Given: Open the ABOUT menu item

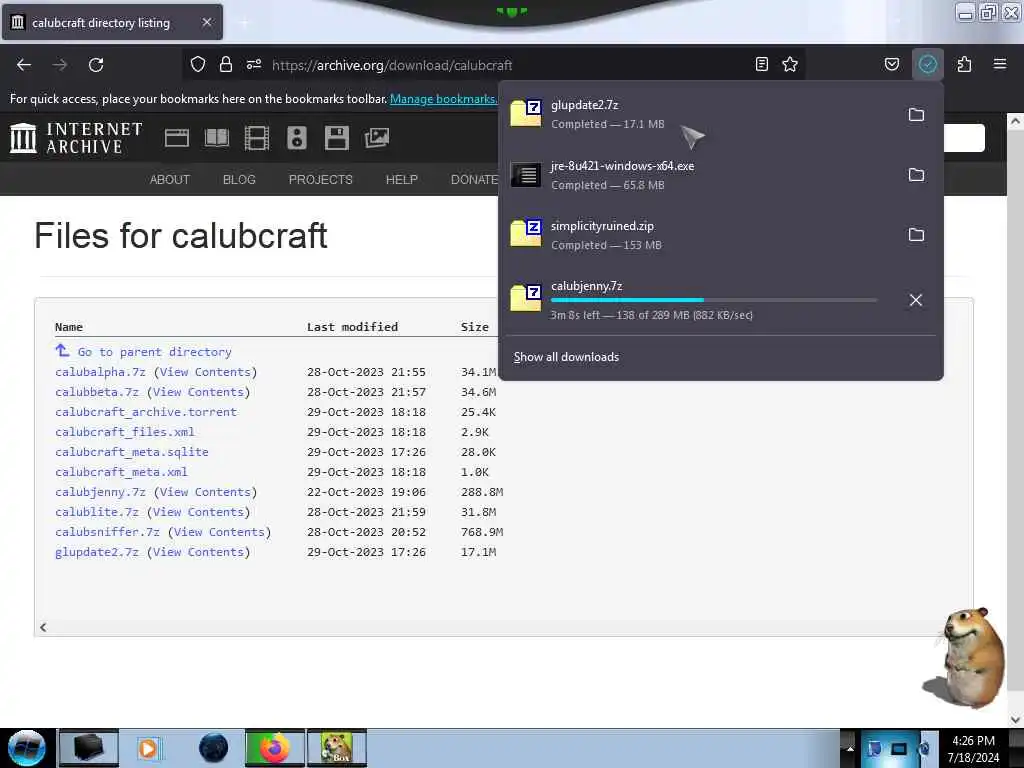Looking at the screenshot, I should tap(170, 180).
